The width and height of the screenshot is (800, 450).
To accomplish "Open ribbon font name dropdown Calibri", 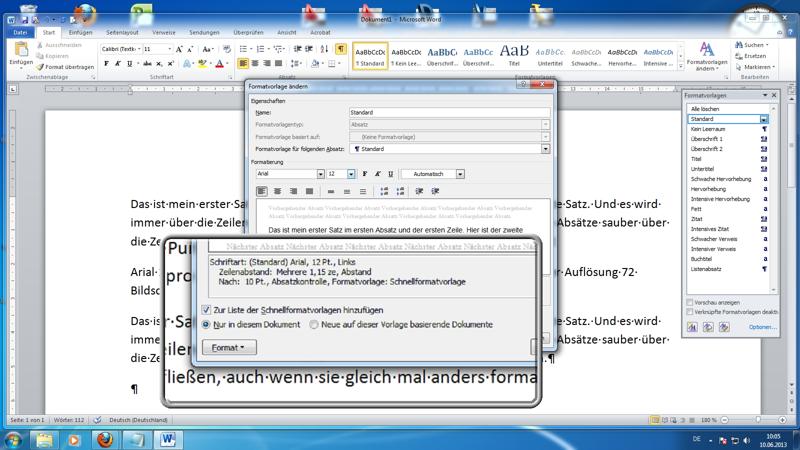I will pos(138,49).
